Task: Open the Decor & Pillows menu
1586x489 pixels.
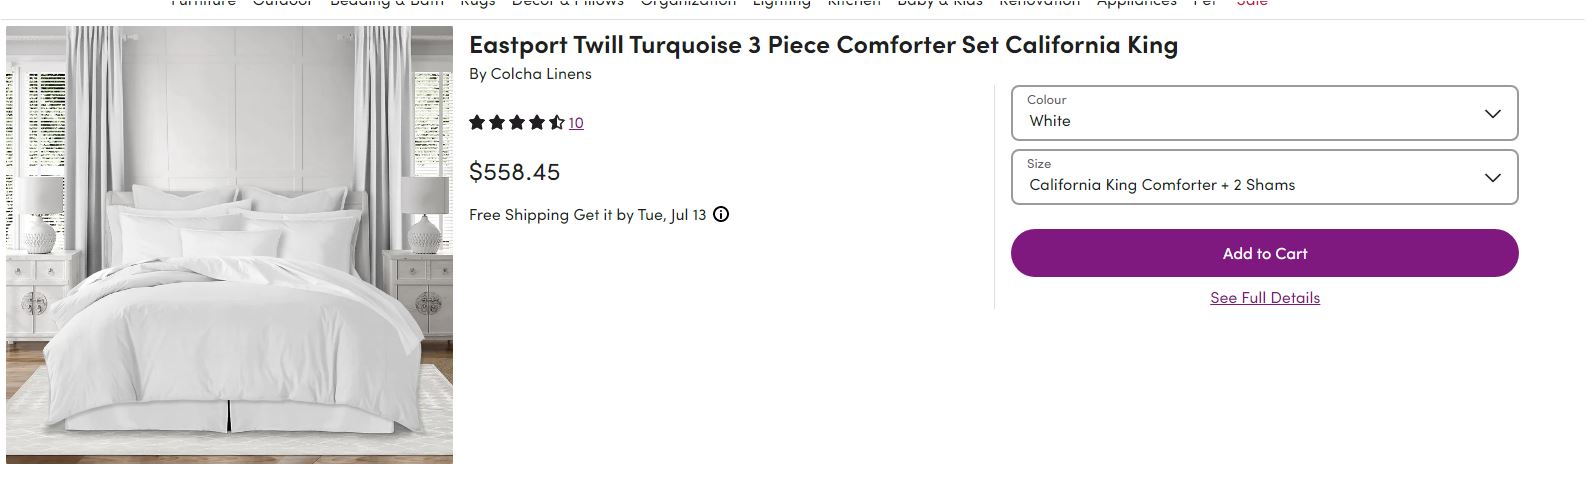Action: [x=567, y=3]
